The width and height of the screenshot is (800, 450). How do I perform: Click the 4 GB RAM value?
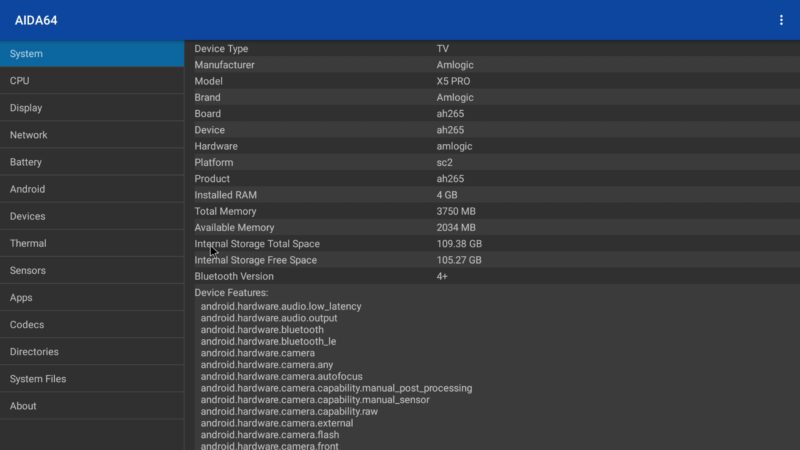(x=446, y=195)
